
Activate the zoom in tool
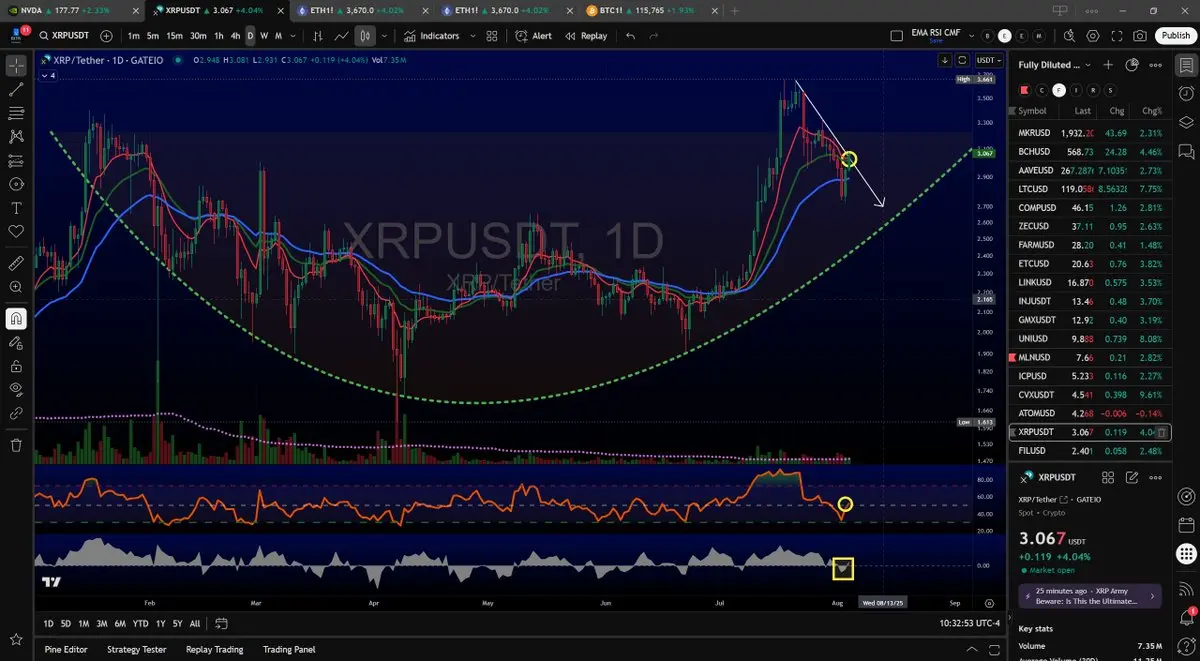click(x=16, y=287)
